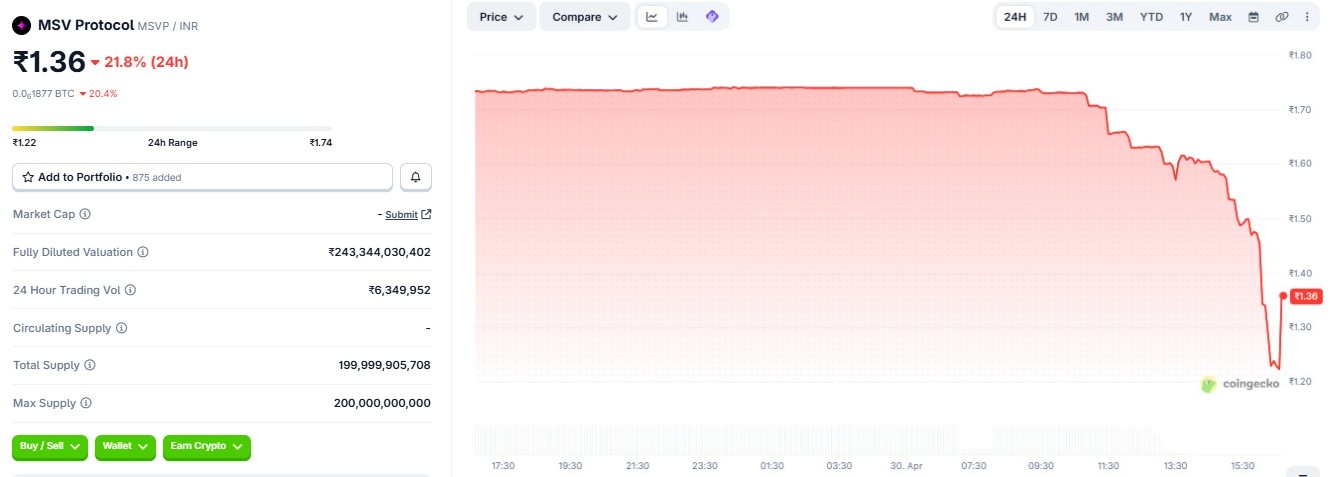
Task: Open the calendar date range picker
Action: pos(1253,17)
